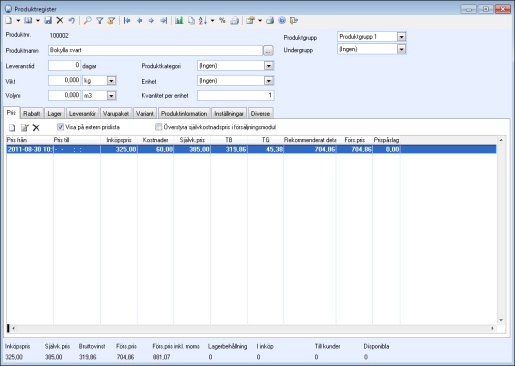Expand the Produktkategori dropdown
Screen dimensions: 515x366
tap(269, 66)
